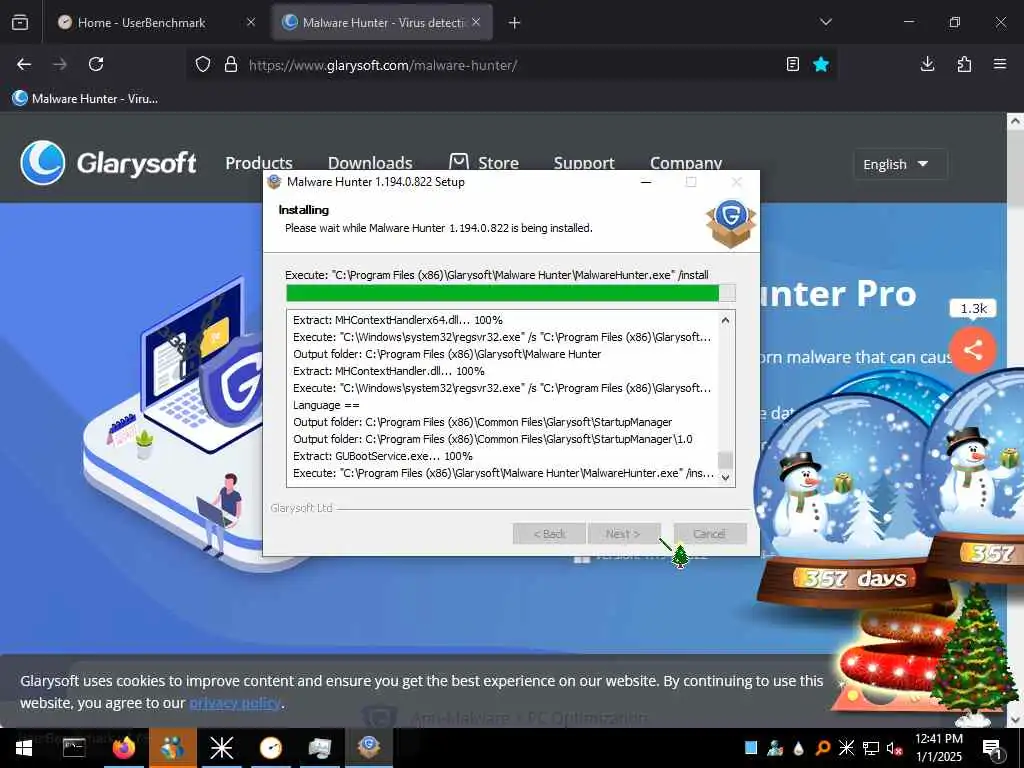Go back using the browser back arrow

(24, 64)
